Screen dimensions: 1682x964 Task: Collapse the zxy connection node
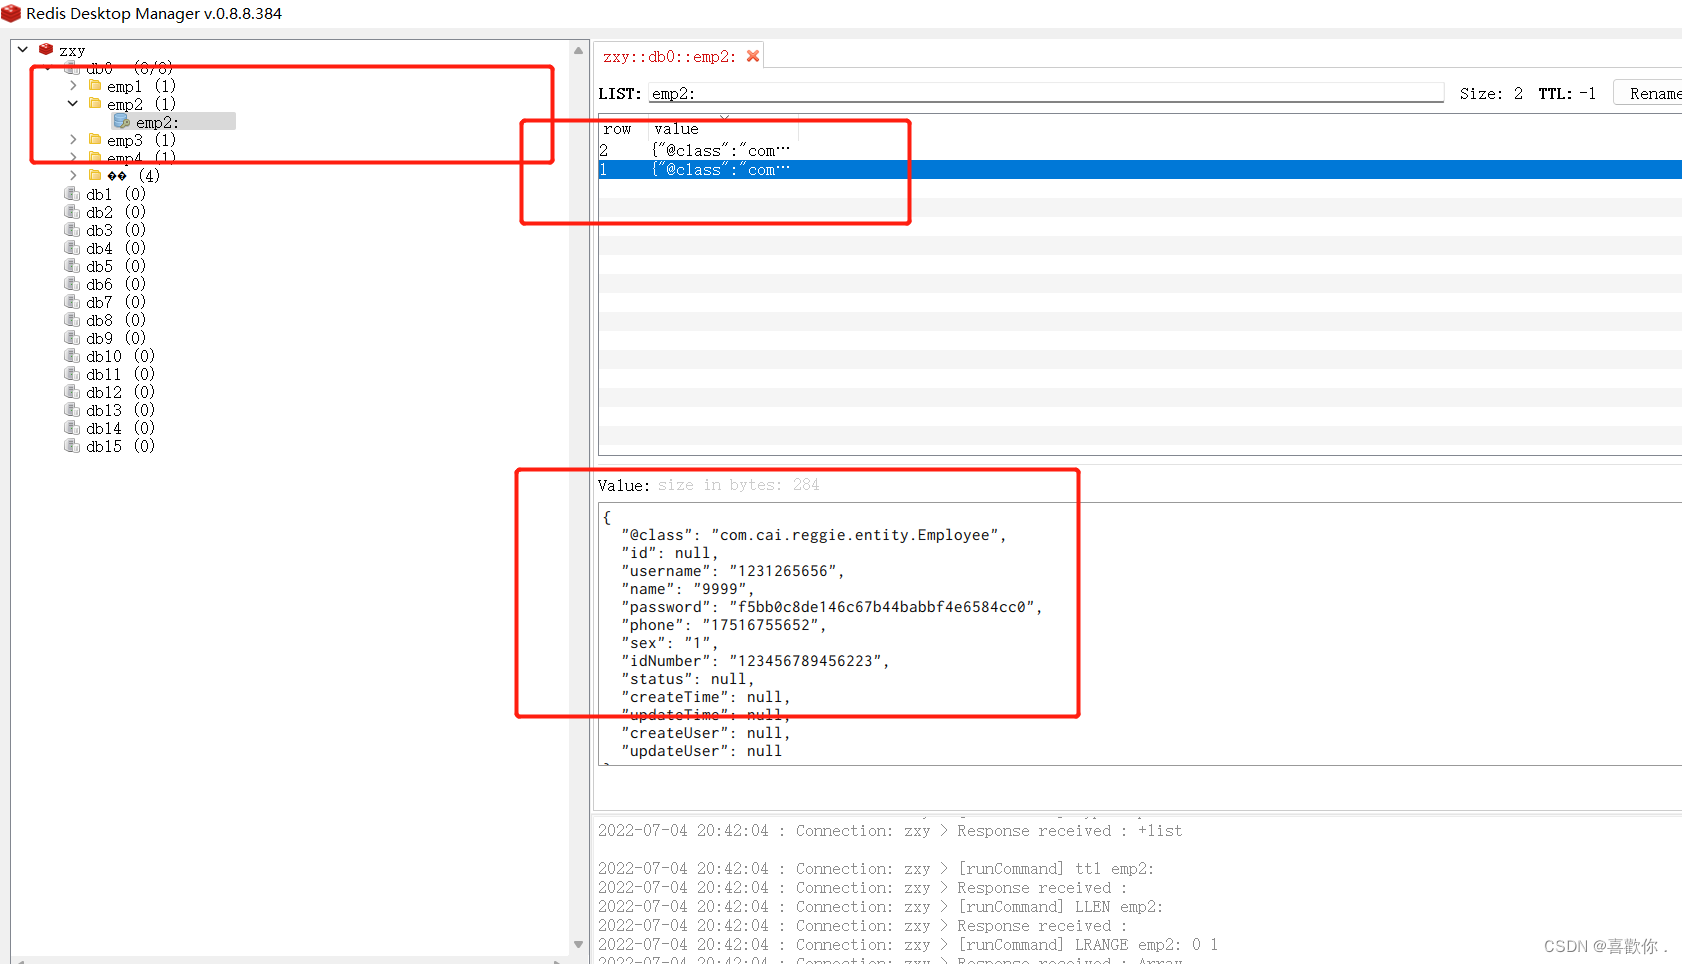click(x=22, y=48)
